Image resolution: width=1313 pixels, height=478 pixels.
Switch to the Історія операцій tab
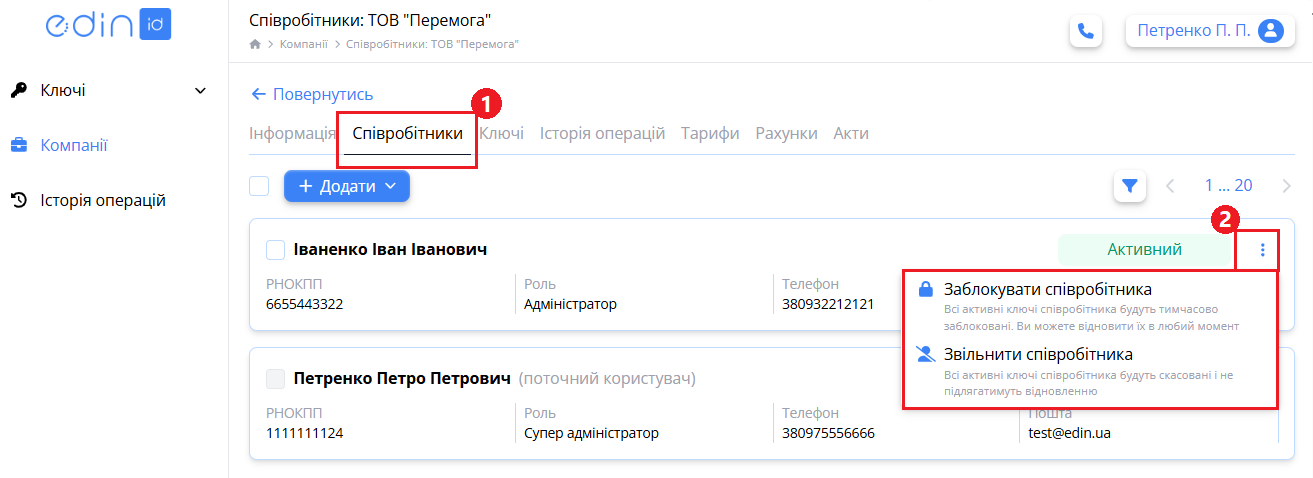[x=603, y=133]
